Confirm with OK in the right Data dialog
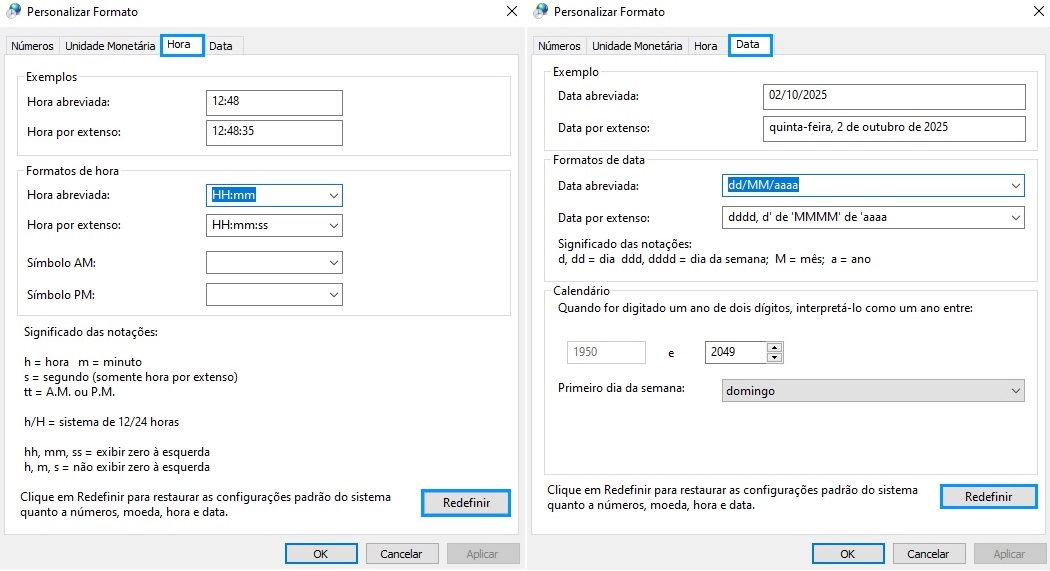 (847, 553)
